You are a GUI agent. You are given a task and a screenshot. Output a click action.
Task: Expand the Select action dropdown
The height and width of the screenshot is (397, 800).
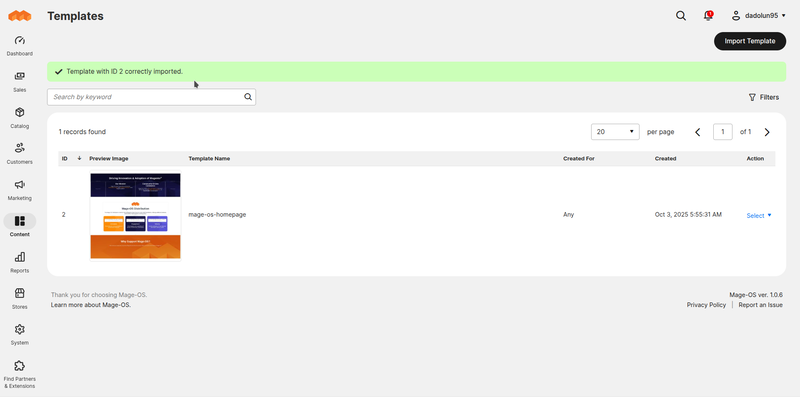click(759, 215)
